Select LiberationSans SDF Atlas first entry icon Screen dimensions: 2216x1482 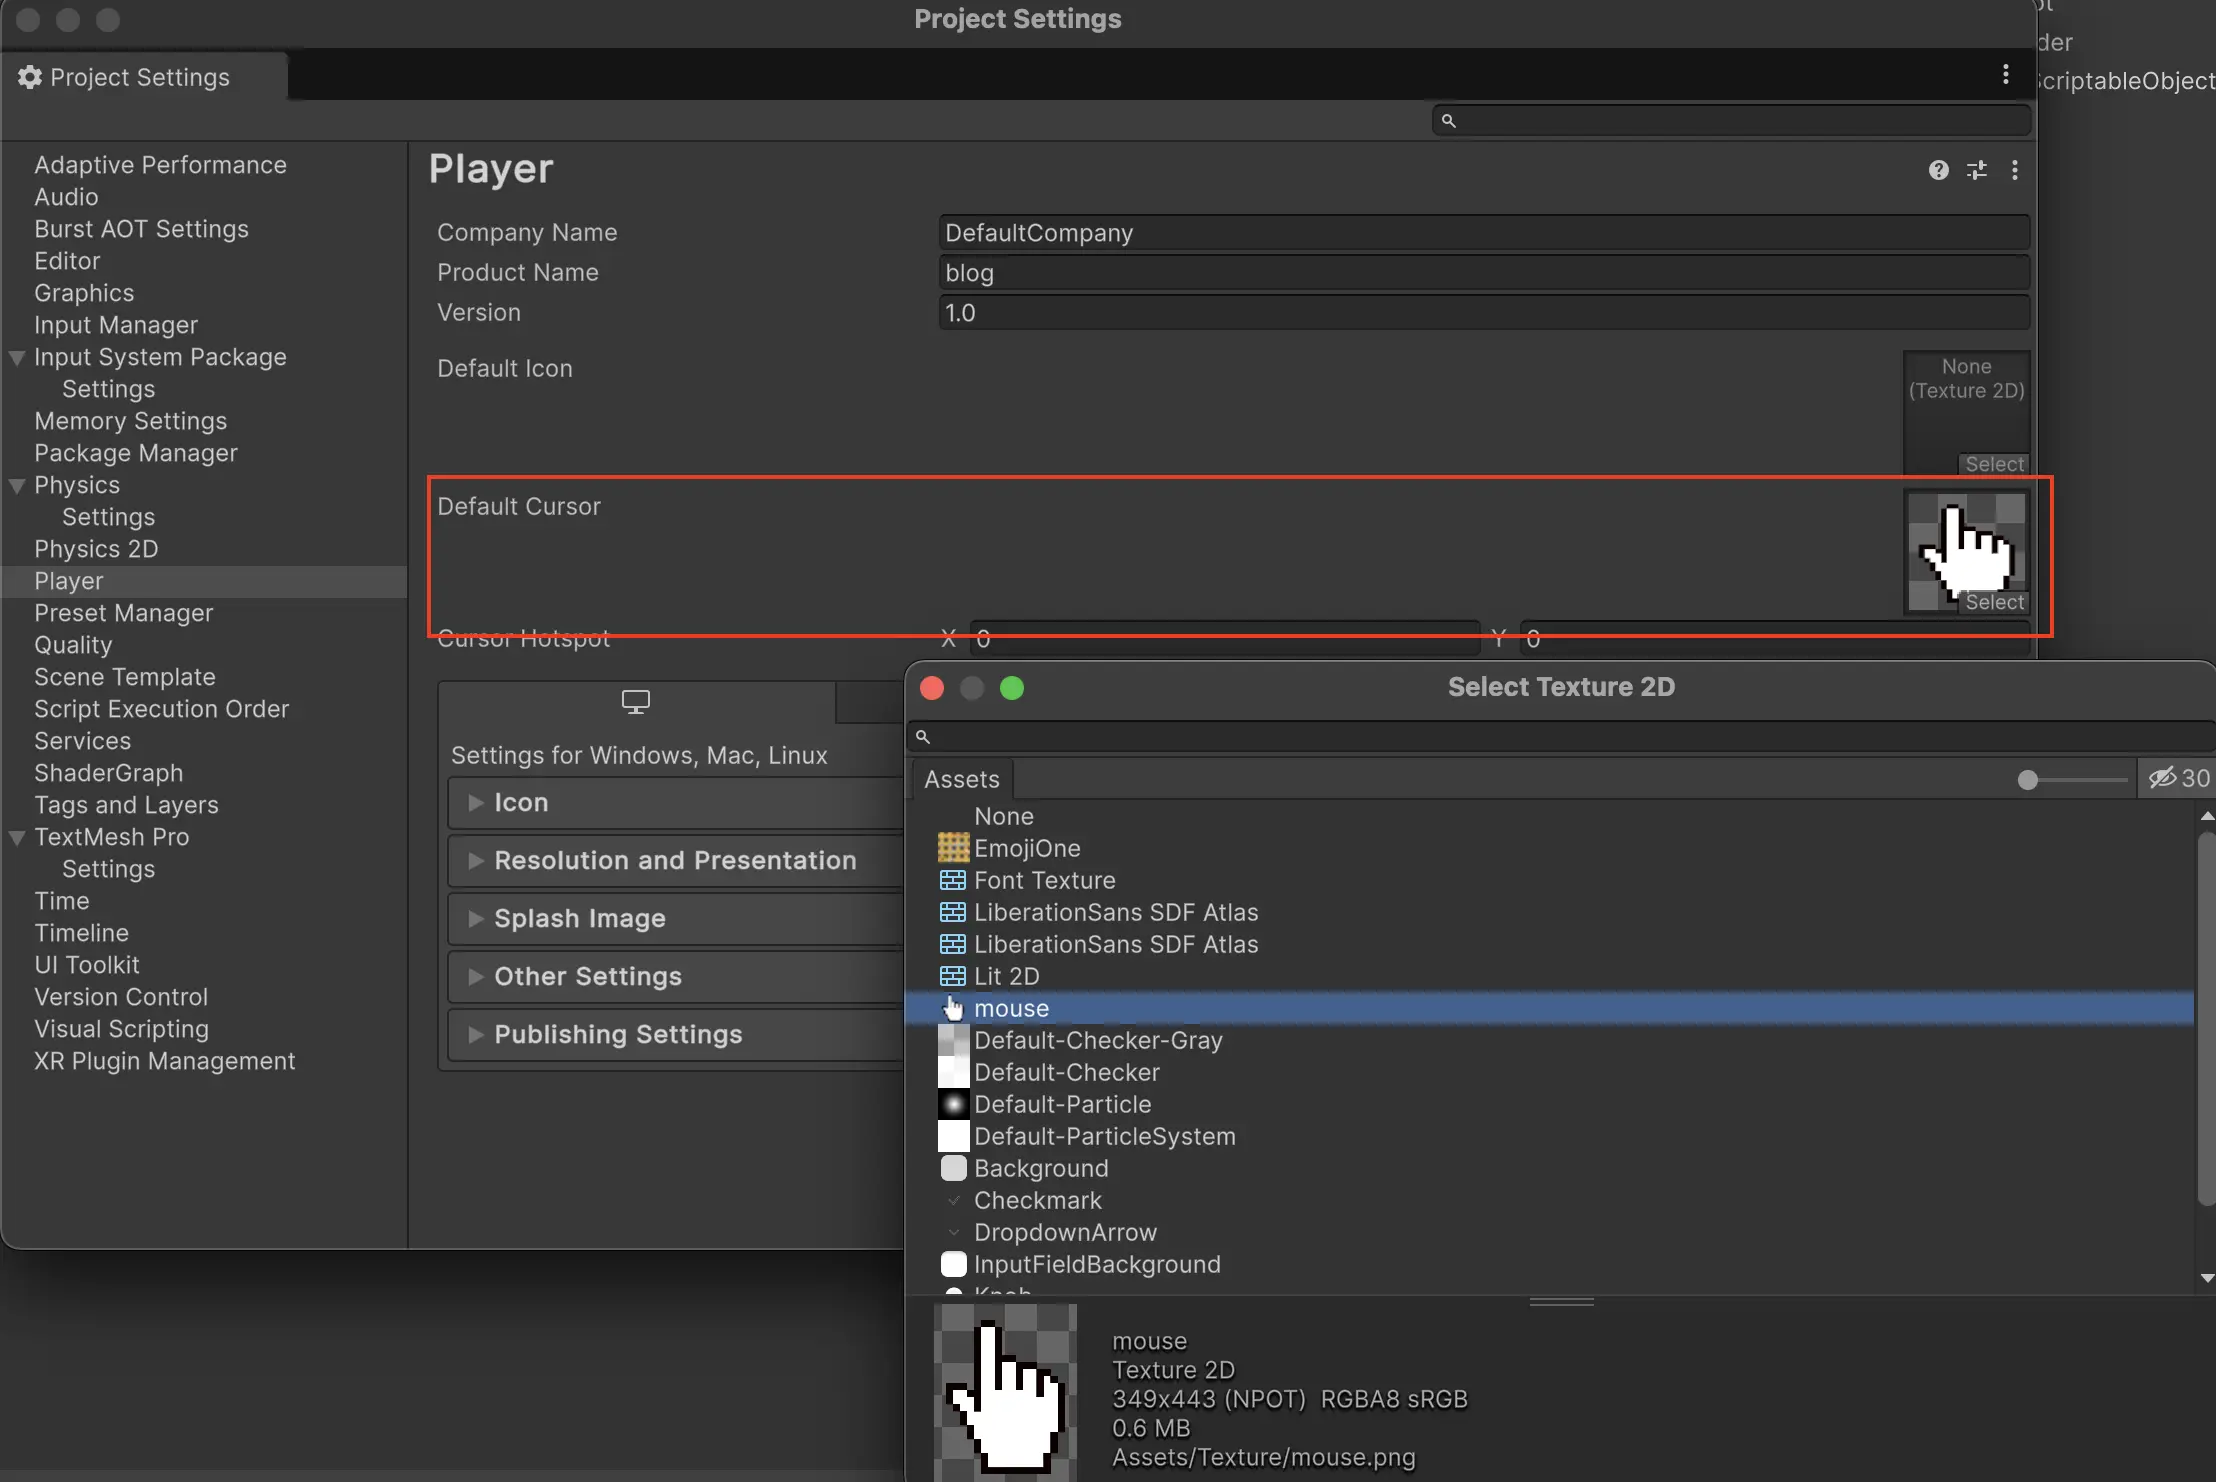[953, 912]
